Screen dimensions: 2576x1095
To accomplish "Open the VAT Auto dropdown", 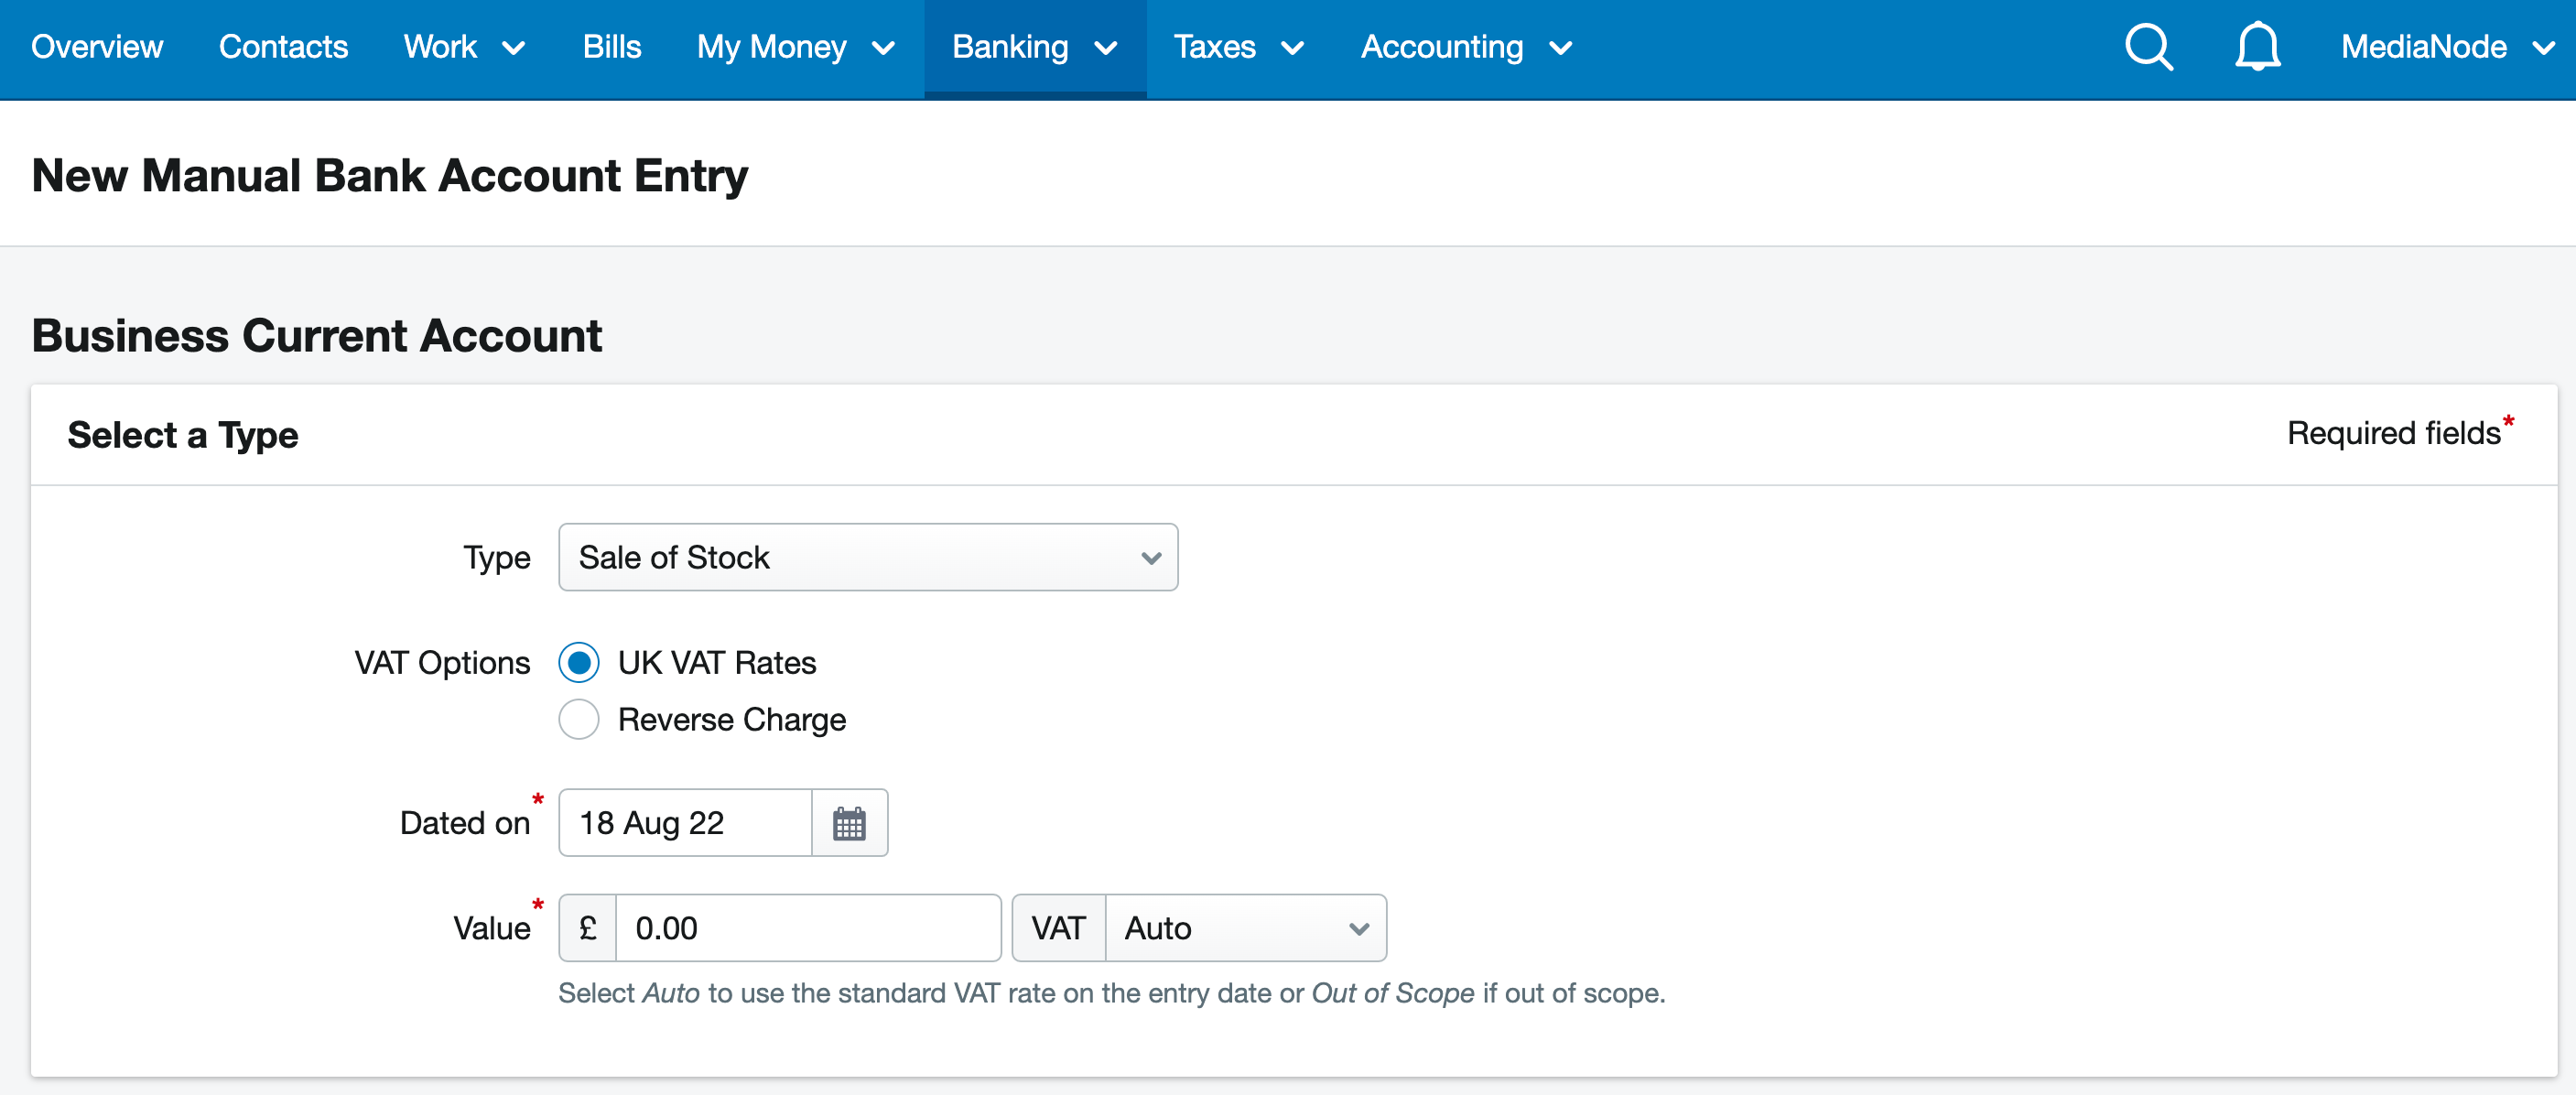I will [1245, 929].
